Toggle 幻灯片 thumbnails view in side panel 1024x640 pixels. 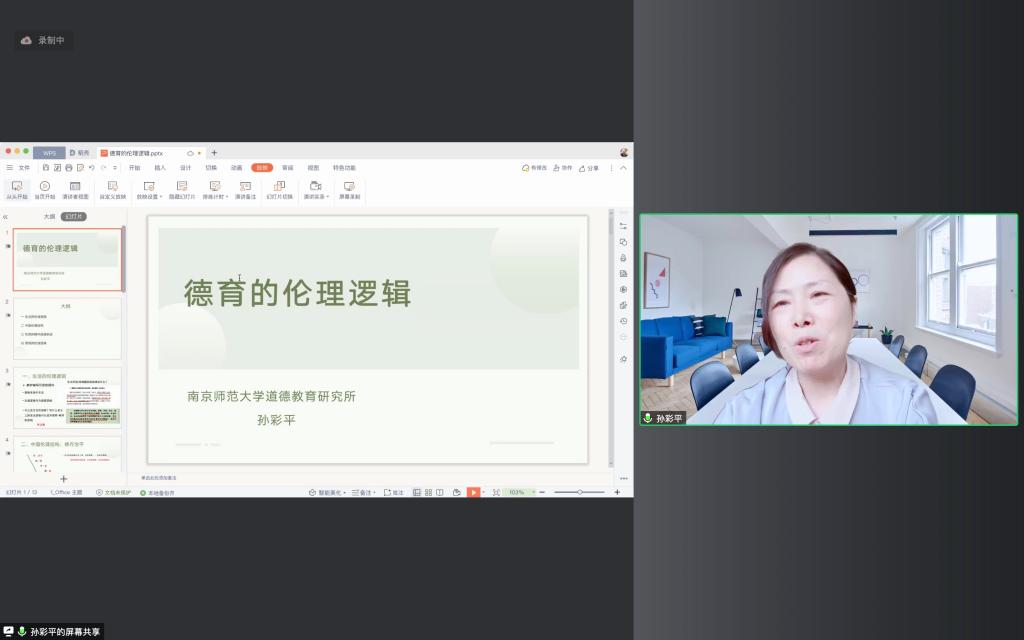[x=74, y=216]
